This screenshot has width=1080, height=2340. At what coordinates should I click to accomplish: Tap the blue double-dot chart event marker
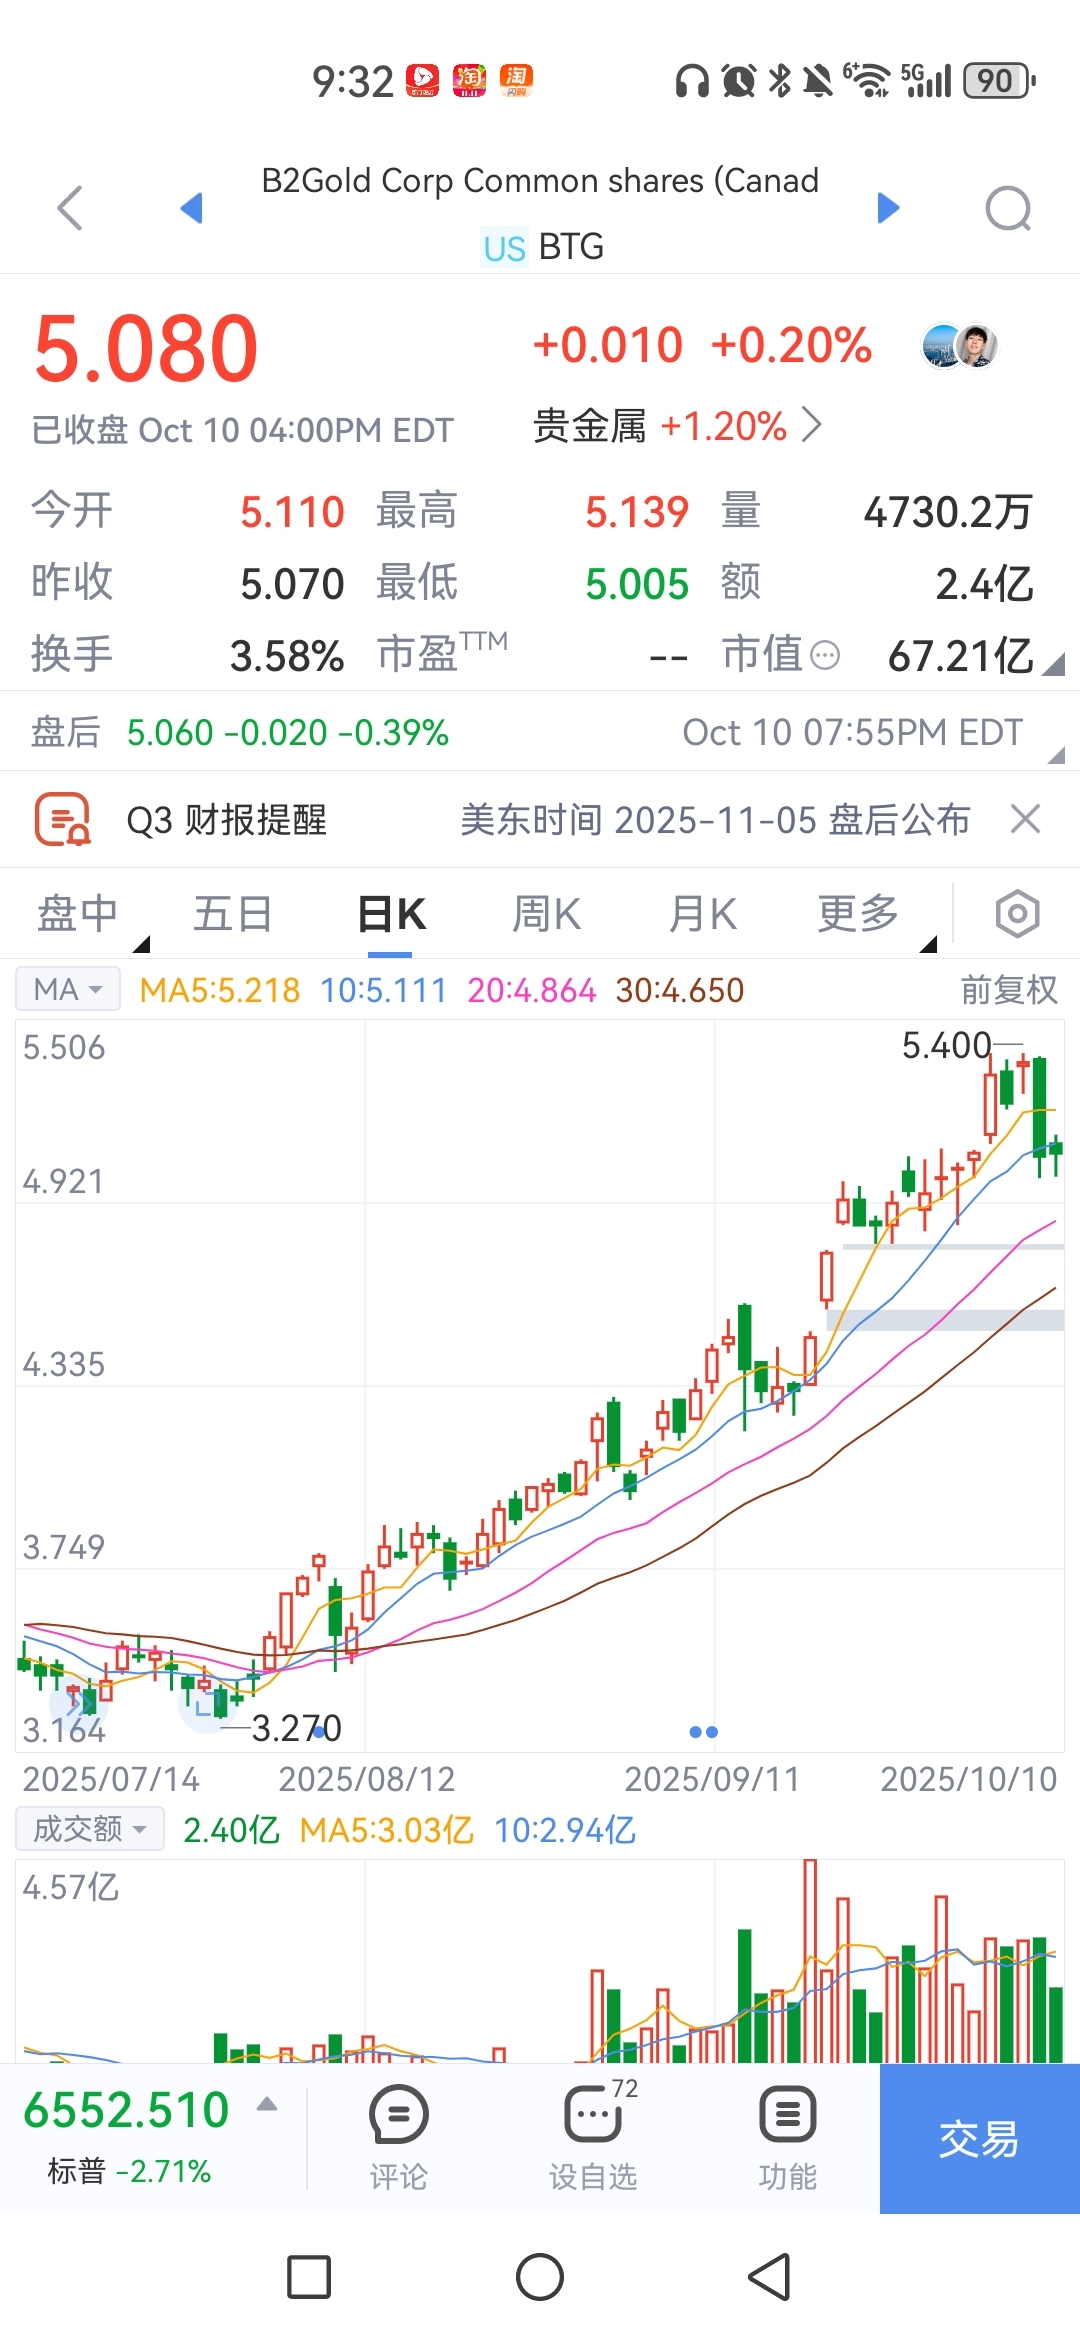tap(703, 1732)
